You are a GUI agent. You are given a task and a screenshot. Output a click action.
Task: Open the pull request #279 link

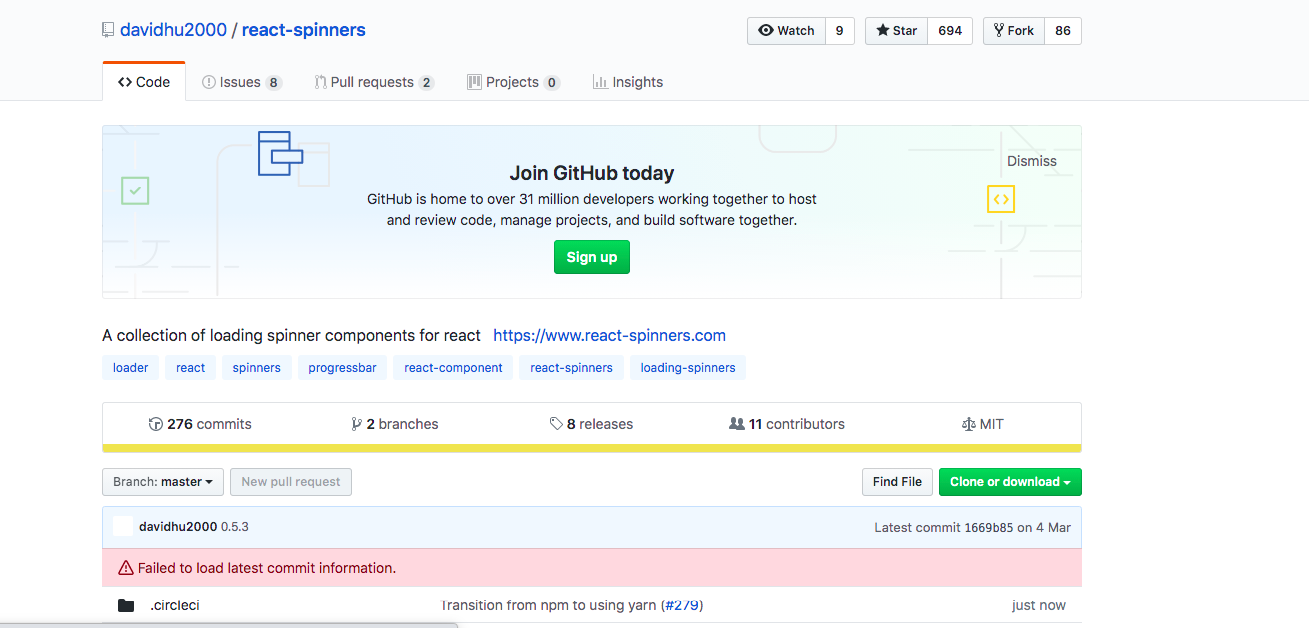click(x=683, y=605)
